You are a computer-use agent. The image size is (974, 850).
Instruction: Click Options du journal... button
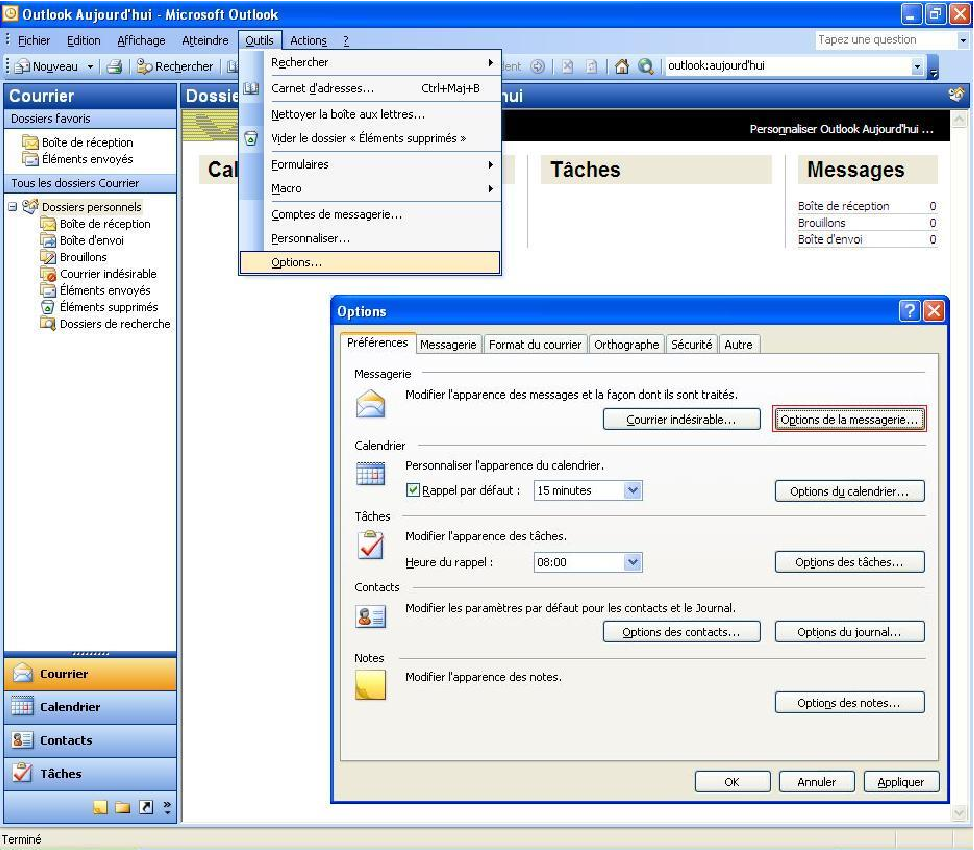[849, 632]
